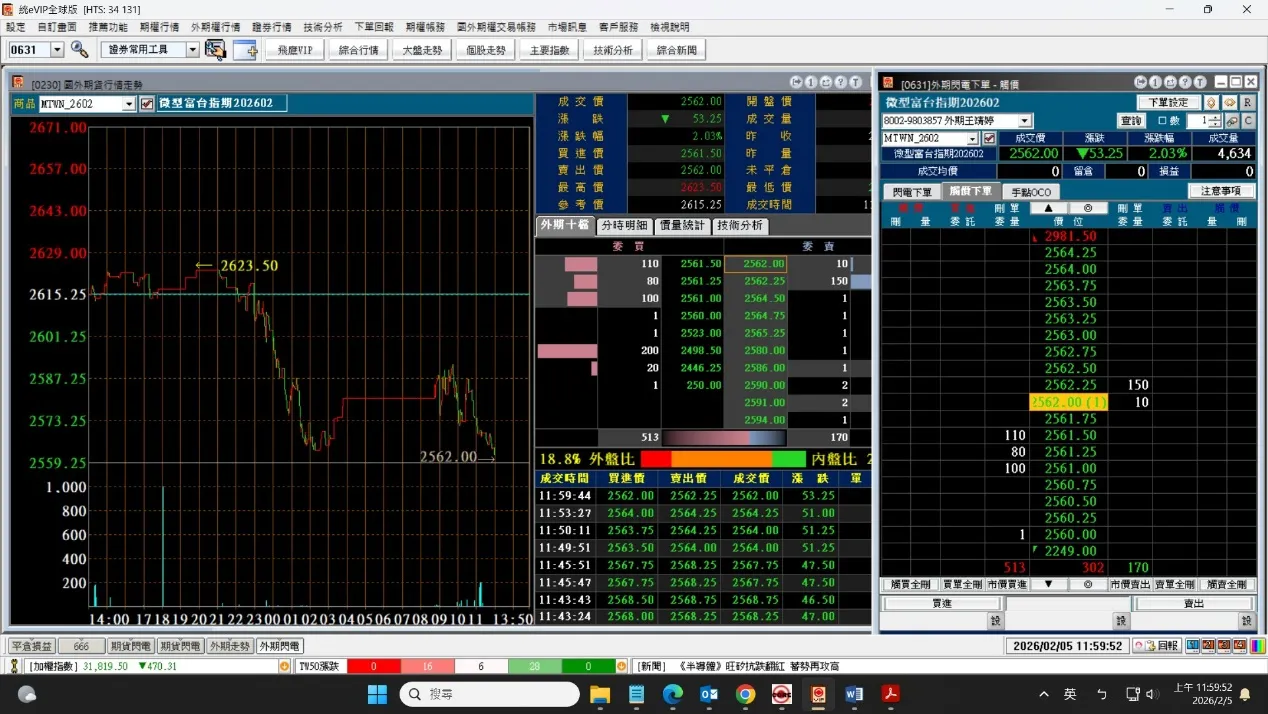Click the 2562.00 price row in ladder
The width and height of the screenshot is (1268, 714).
click(x=1069, y=402)
